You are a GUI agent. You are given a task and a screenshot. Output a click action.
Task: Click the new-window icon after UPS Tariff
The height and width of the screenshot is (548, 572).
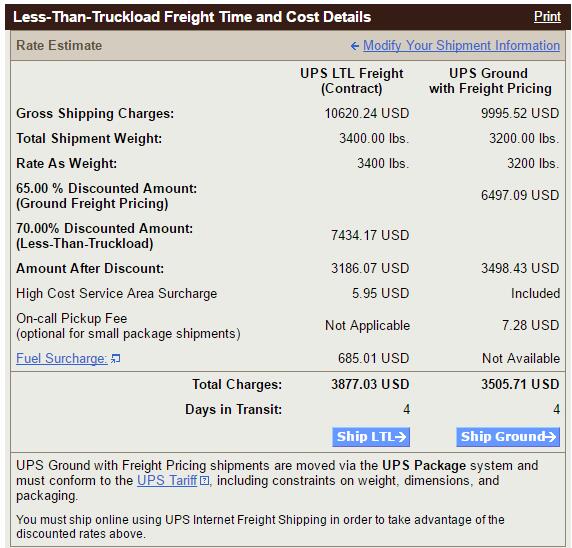point(205,481)
